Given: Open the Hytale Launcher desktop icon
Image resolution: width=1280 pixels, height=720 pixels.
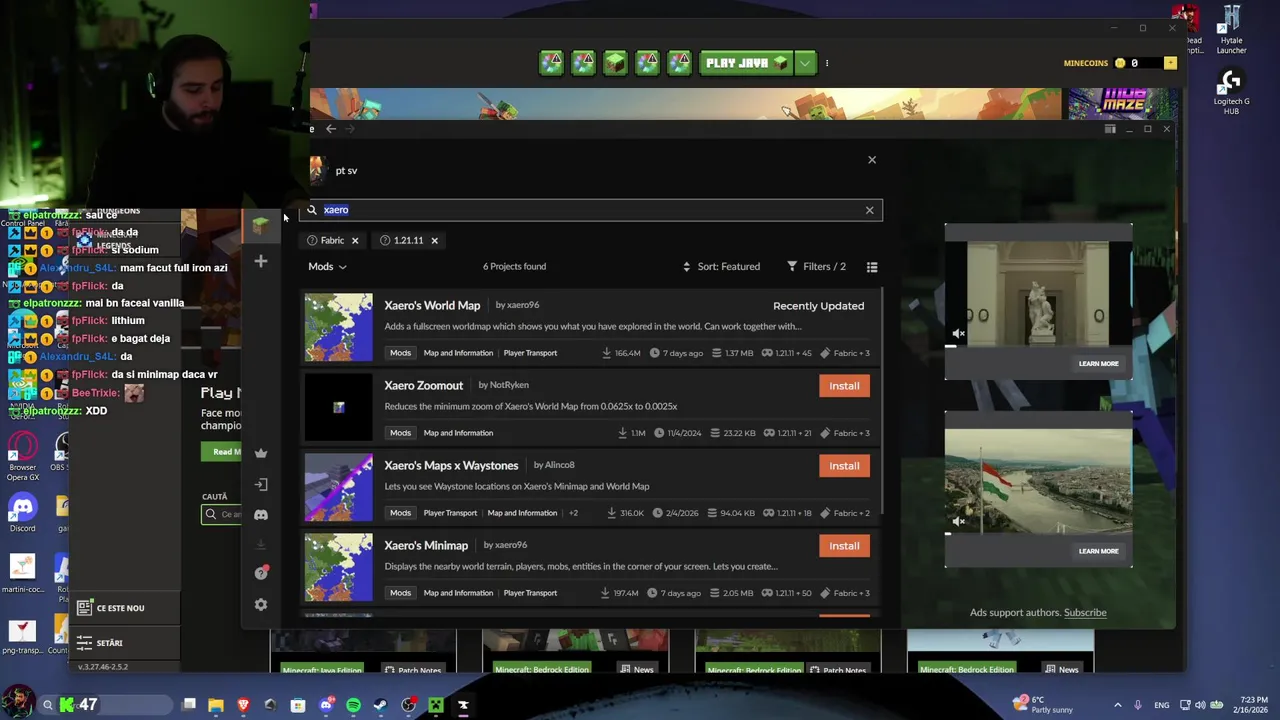Looking at the screenshot, I should [x=1231, y=30].
